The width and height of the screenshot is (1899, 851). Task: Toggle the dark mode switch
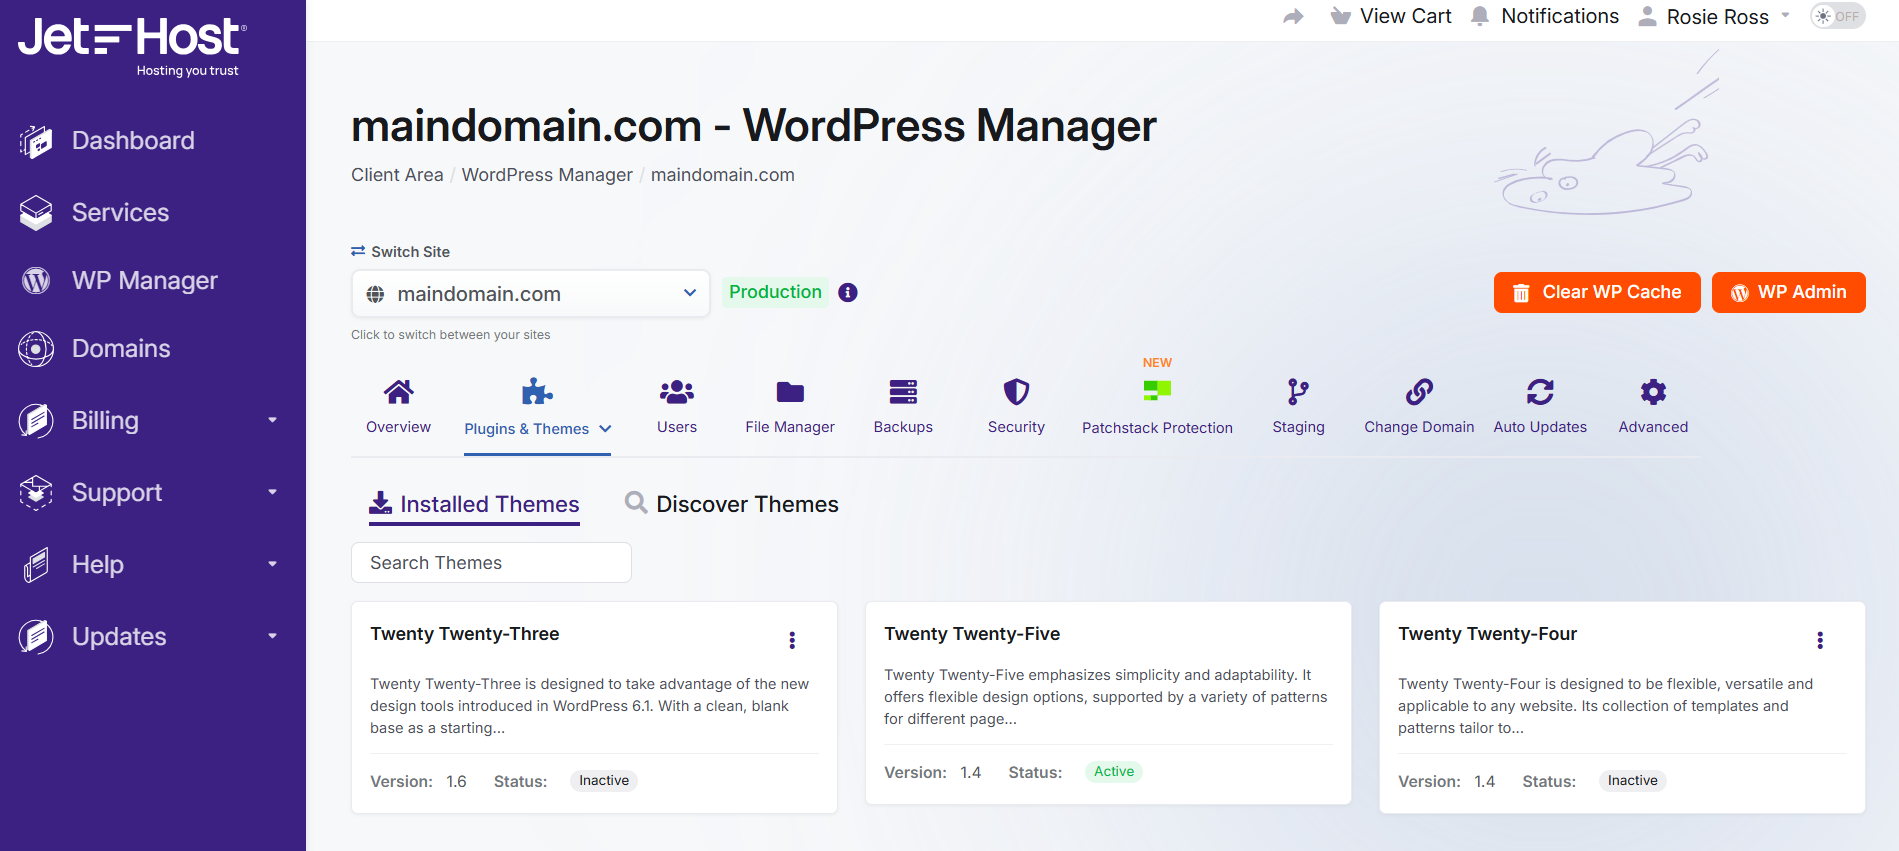pyautogui.click(x=1837, y=16)
